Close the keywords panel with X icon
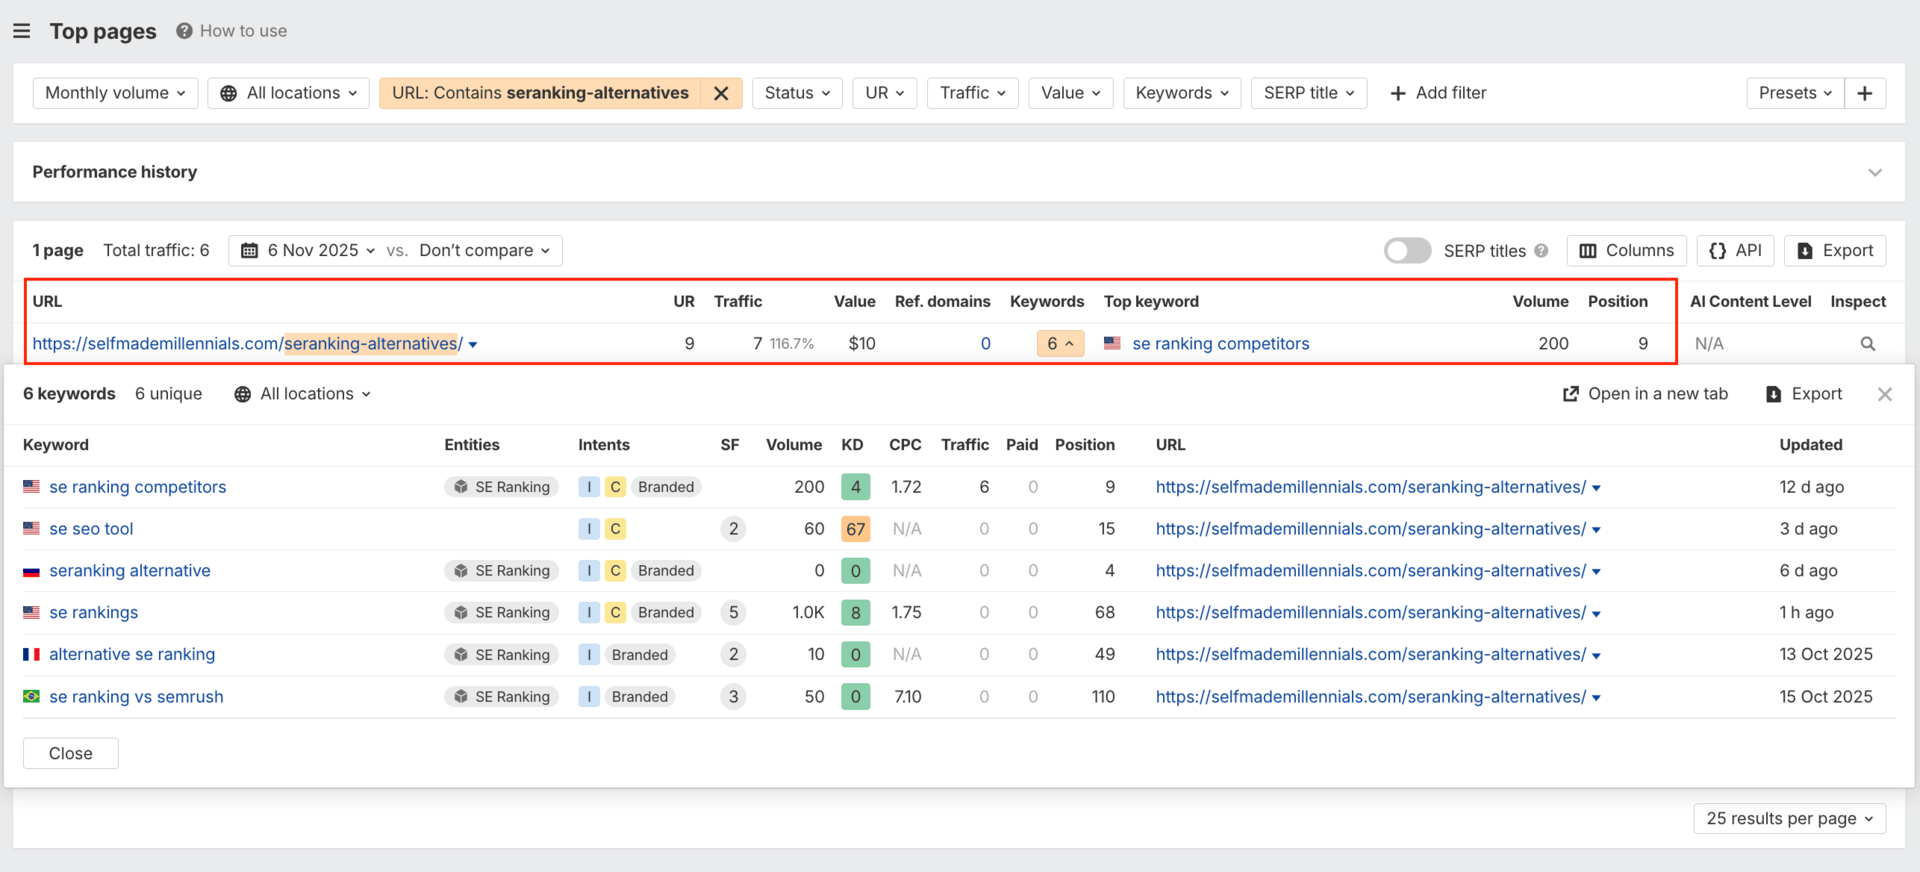 (1884, 394)
